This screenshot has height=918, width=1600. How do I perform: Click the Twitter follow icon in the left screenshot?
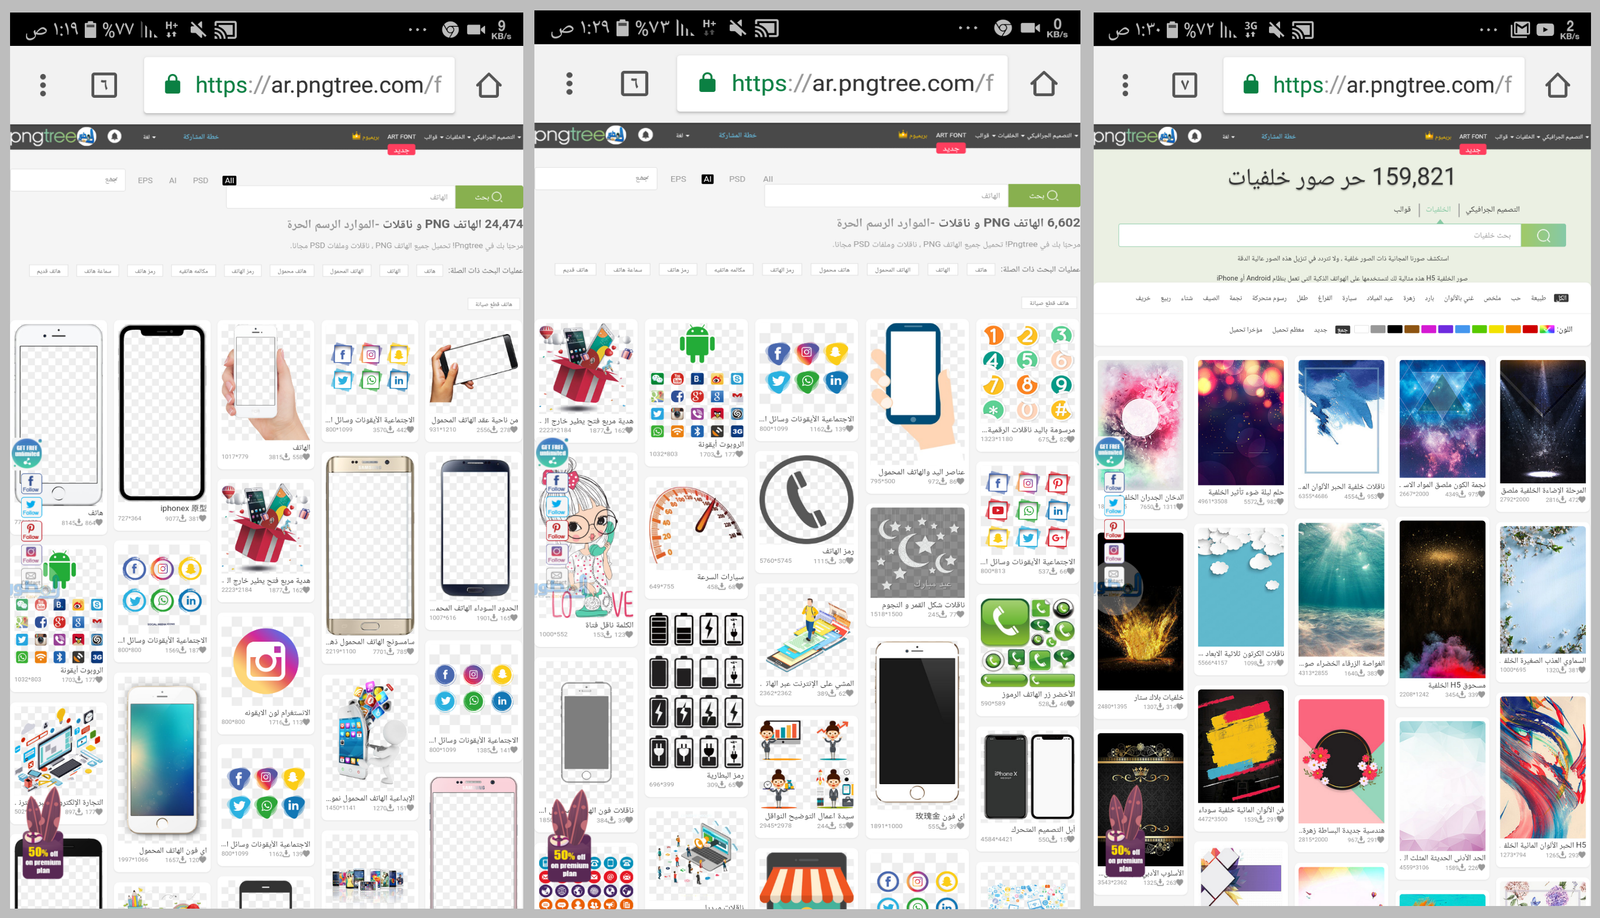[x=31, y=505]
